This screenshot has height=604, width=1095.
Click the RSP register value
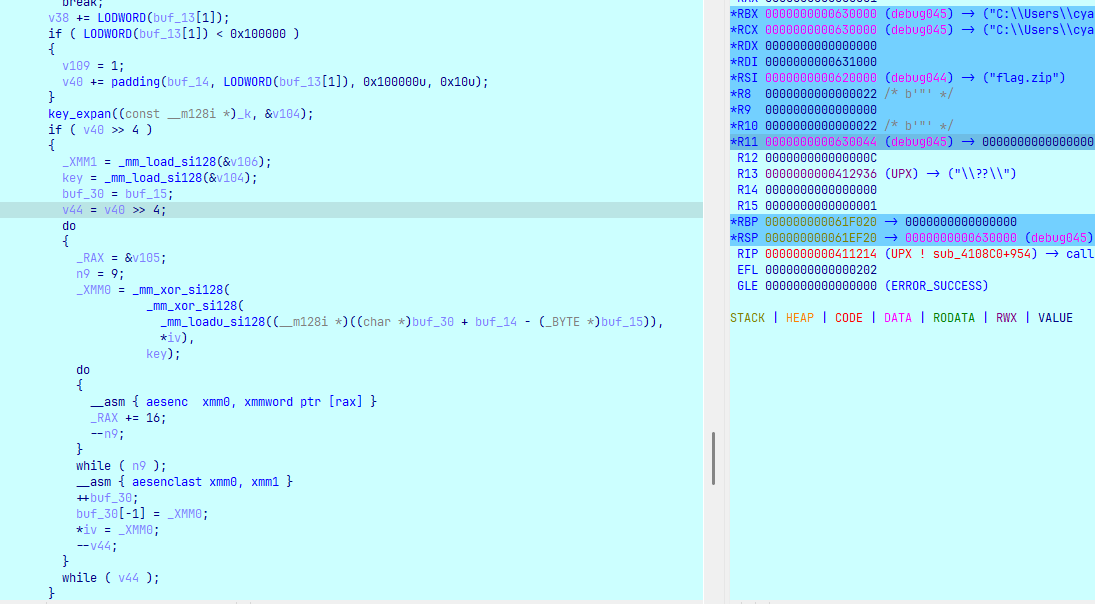tap(820, 237)
